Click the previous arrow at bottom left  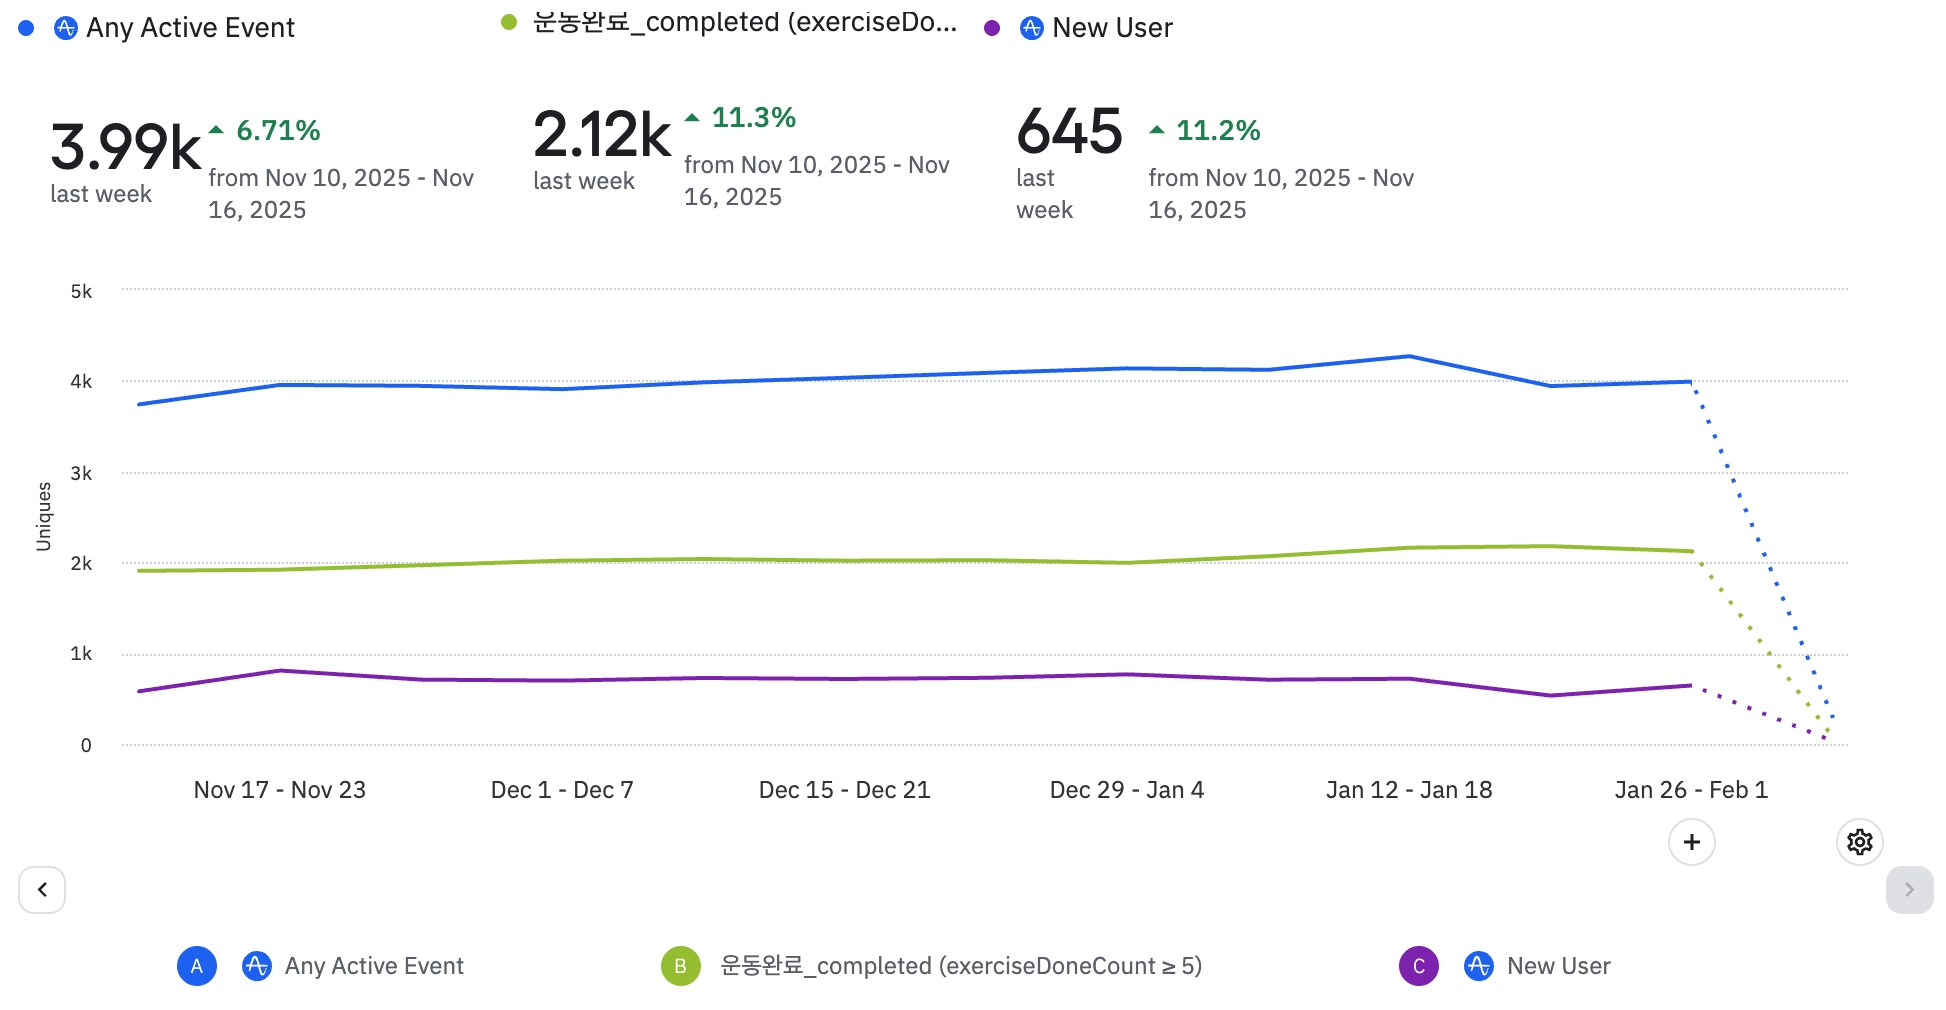pyautogui.click(x=42, y=889)
